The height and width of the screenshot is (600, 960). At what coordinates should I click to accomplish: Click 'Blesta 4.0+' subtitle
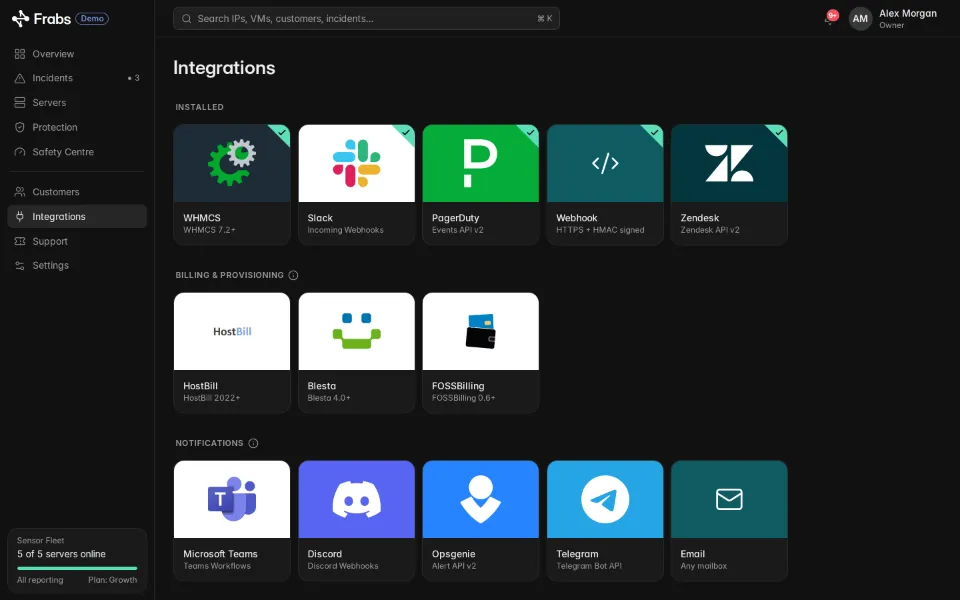click(329, 398)
